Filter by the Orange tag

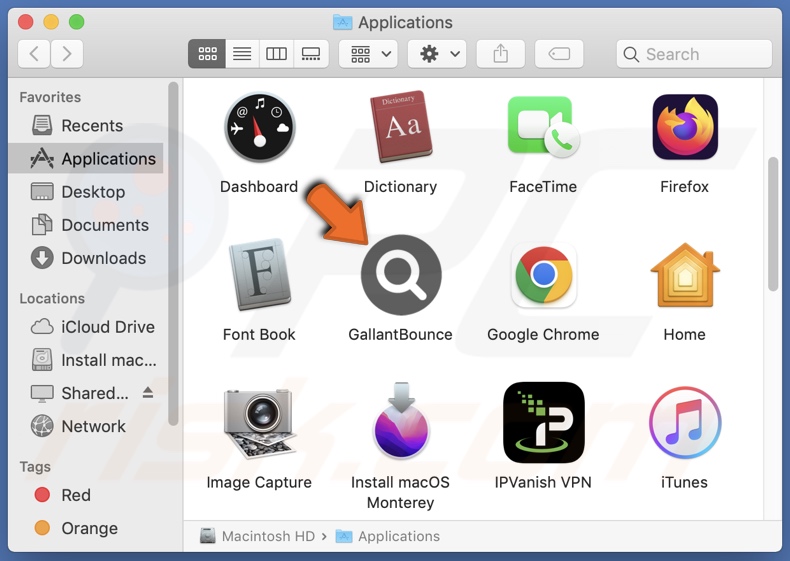[x=85, y=528]
